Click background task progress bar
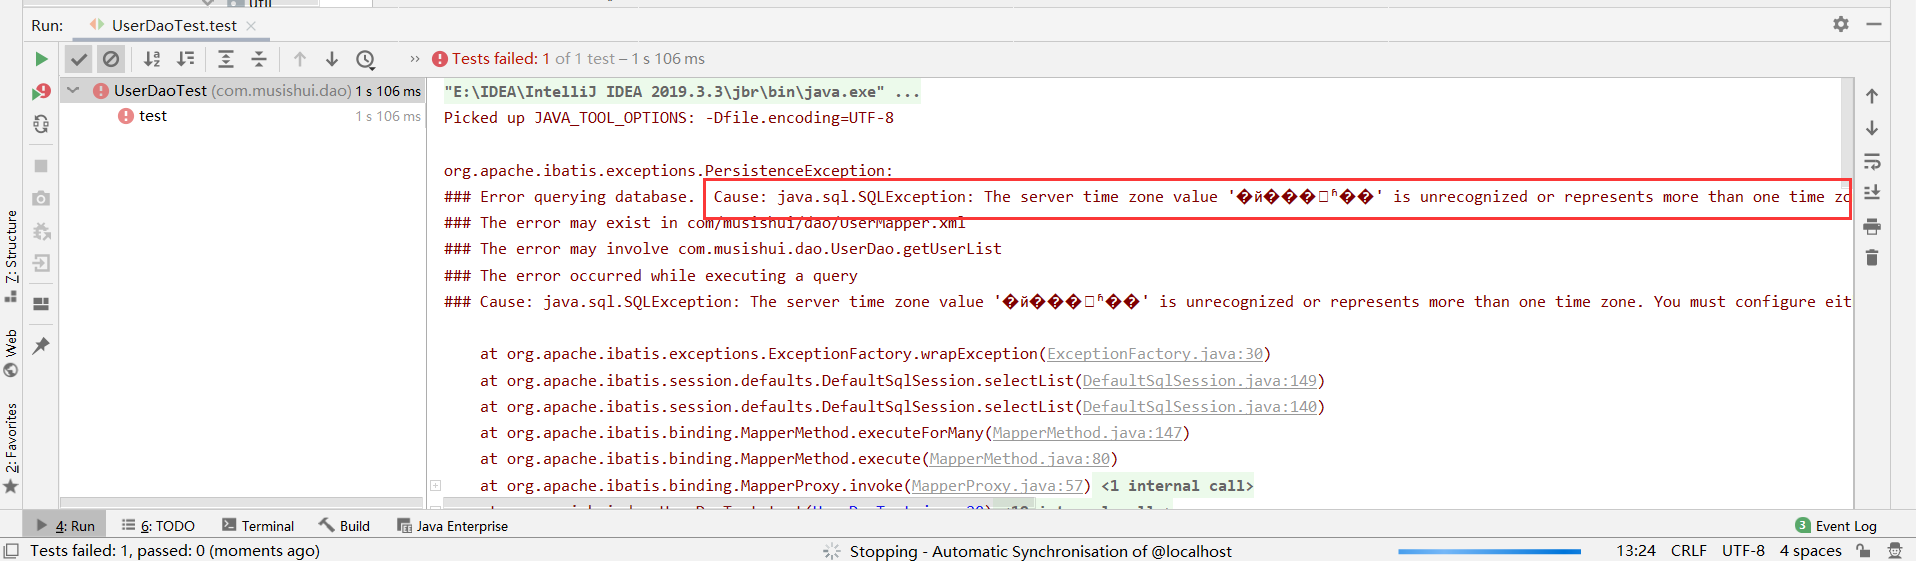Screen dimensions: 1916x561 coord(1489,551)
